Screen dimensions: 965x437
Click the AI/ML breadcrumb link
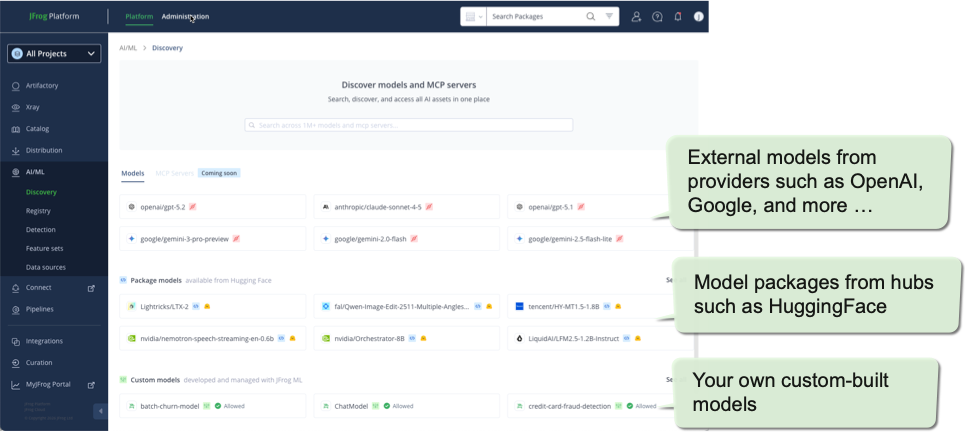click(x=127, y=48)
